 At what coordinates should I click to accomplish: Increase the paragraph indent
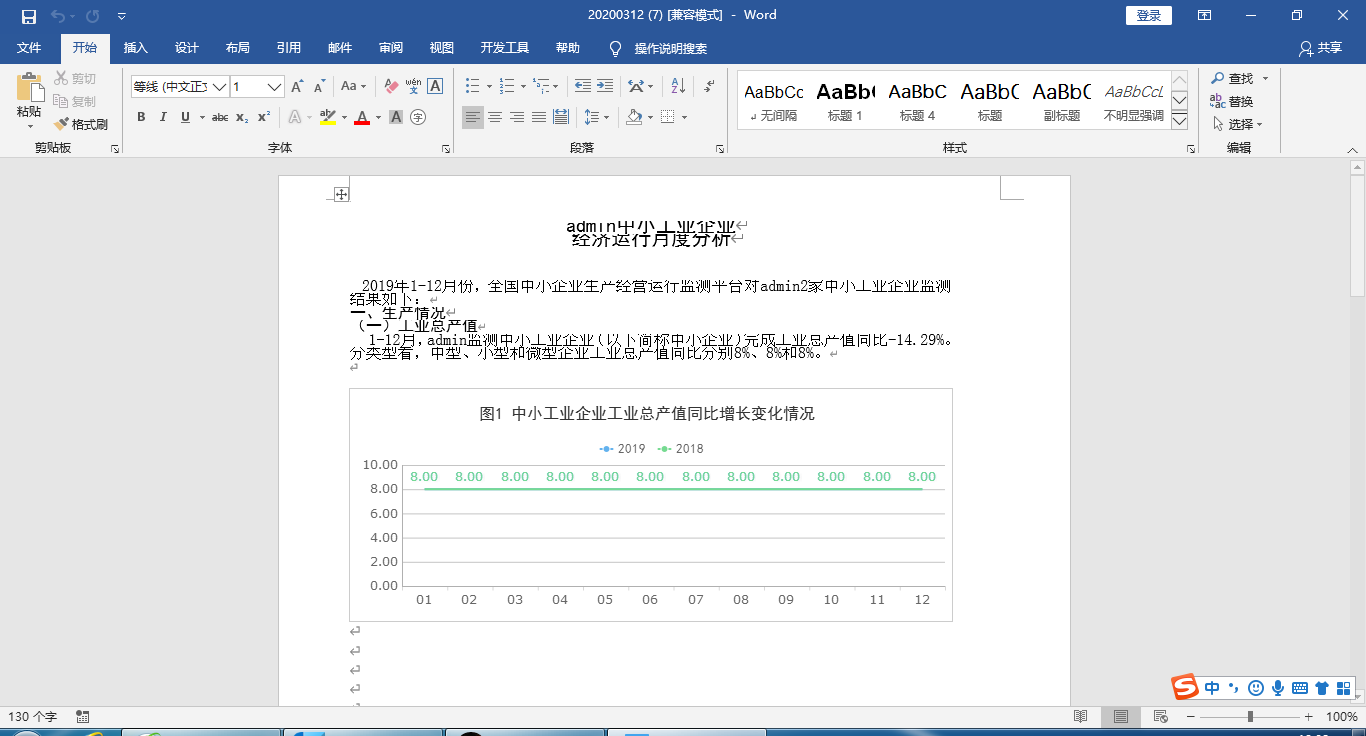(x=605, y=87)
